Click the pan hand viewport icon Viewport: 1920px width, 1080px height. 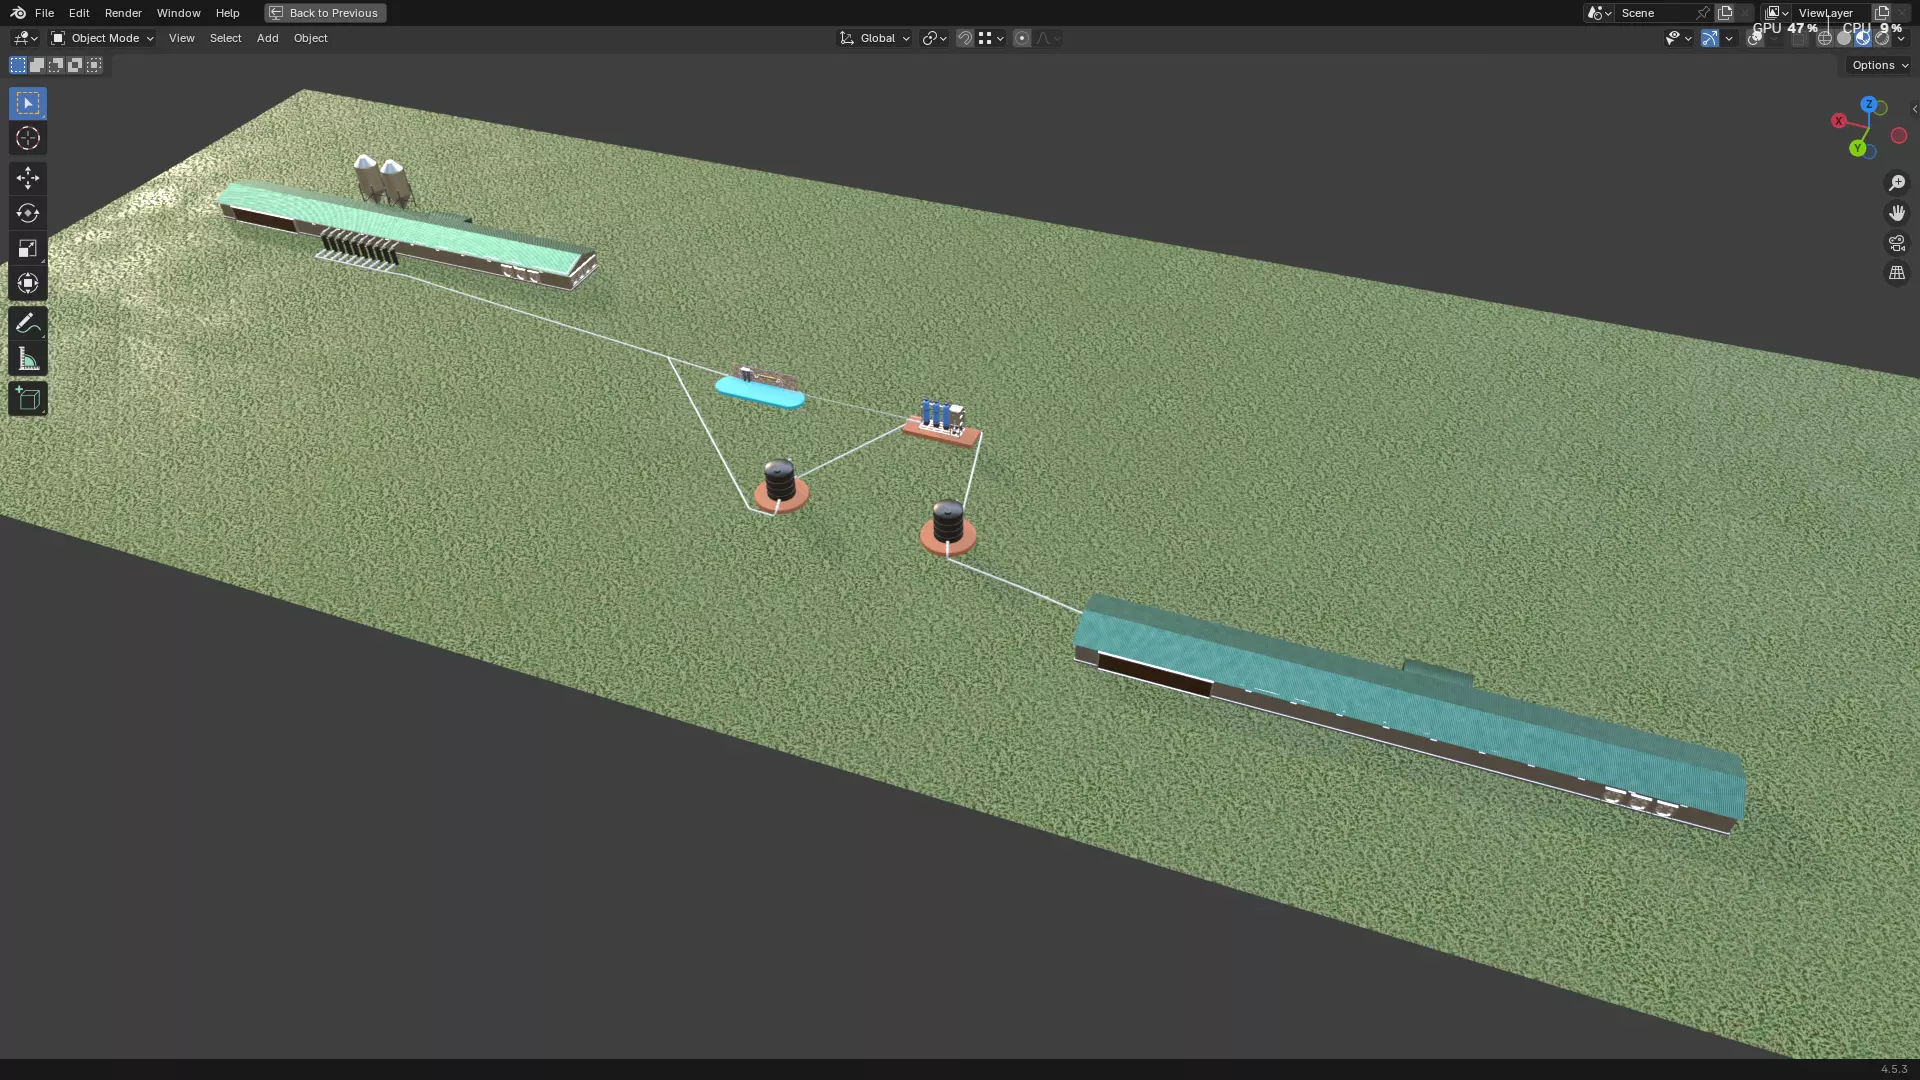coord(1896,213)
